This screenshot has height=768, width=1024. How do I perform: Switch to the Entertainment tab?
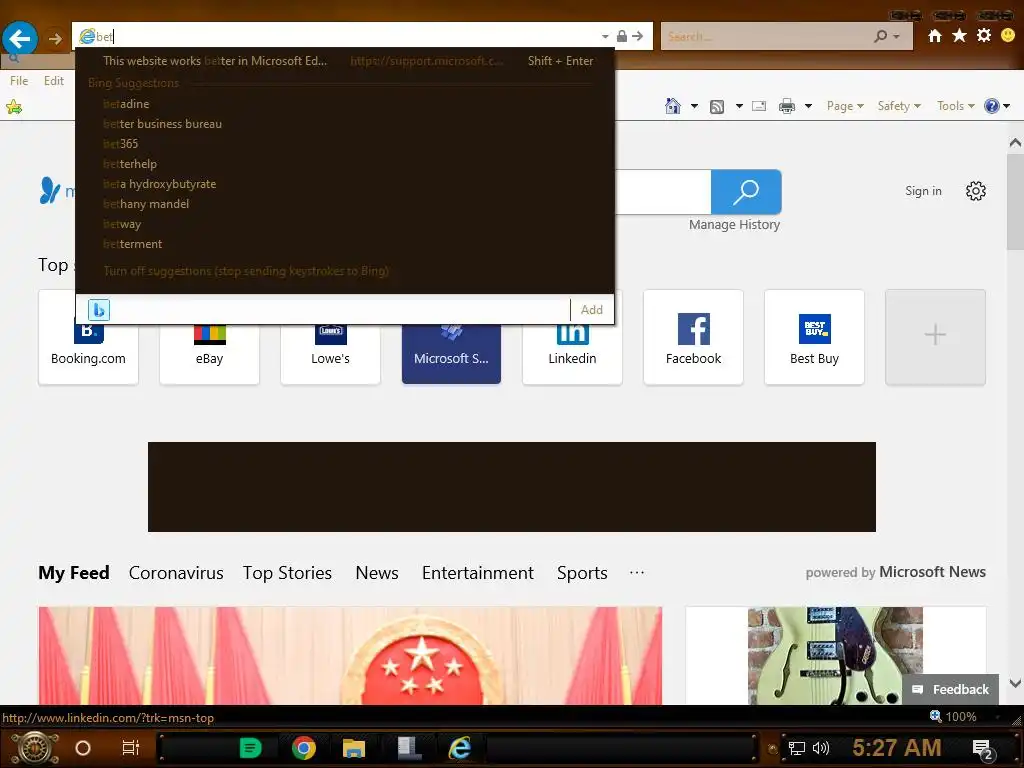pyautogui.click(x=477, y=573)
